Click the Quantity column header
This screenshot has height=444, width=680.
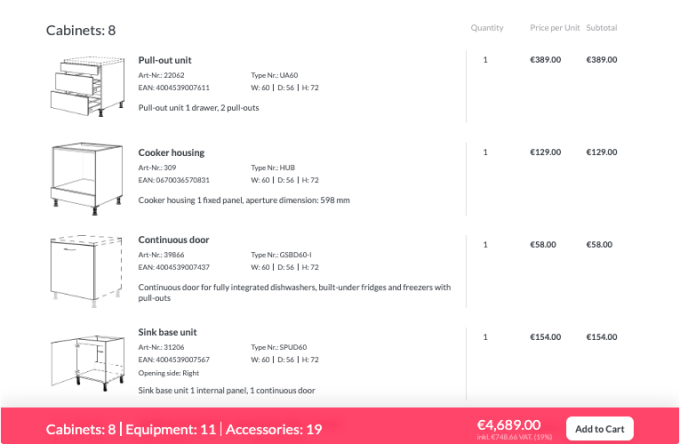(487, 27)
